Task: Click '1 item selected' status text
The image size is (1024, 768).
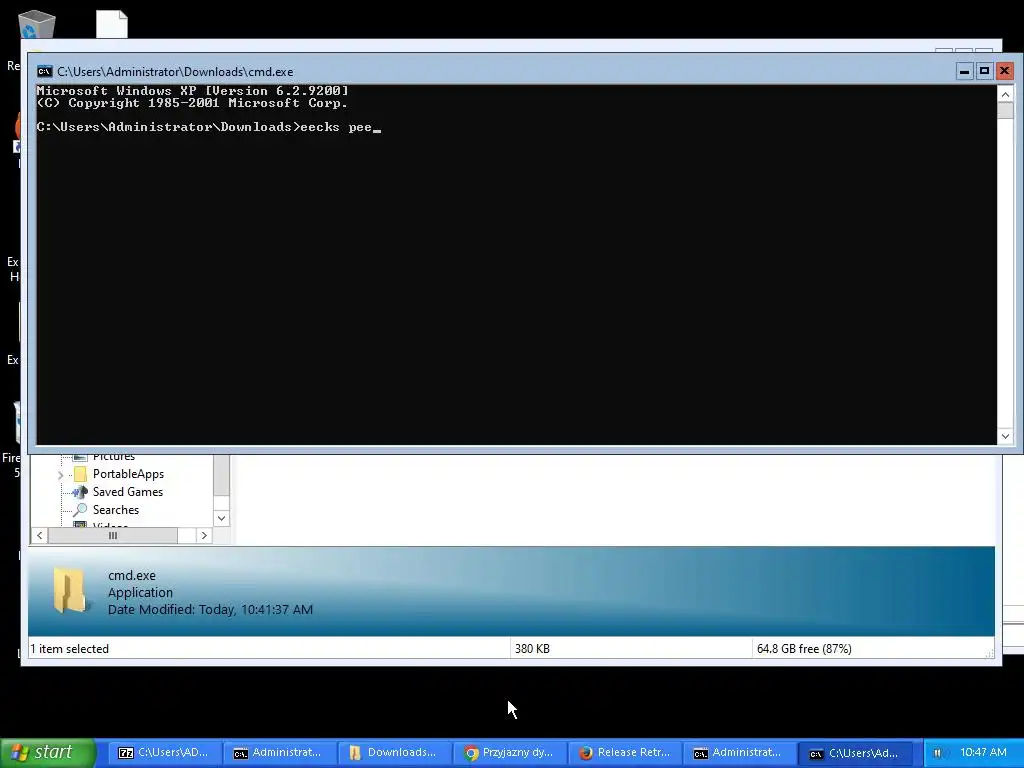Action: click(x=69, y=648)
